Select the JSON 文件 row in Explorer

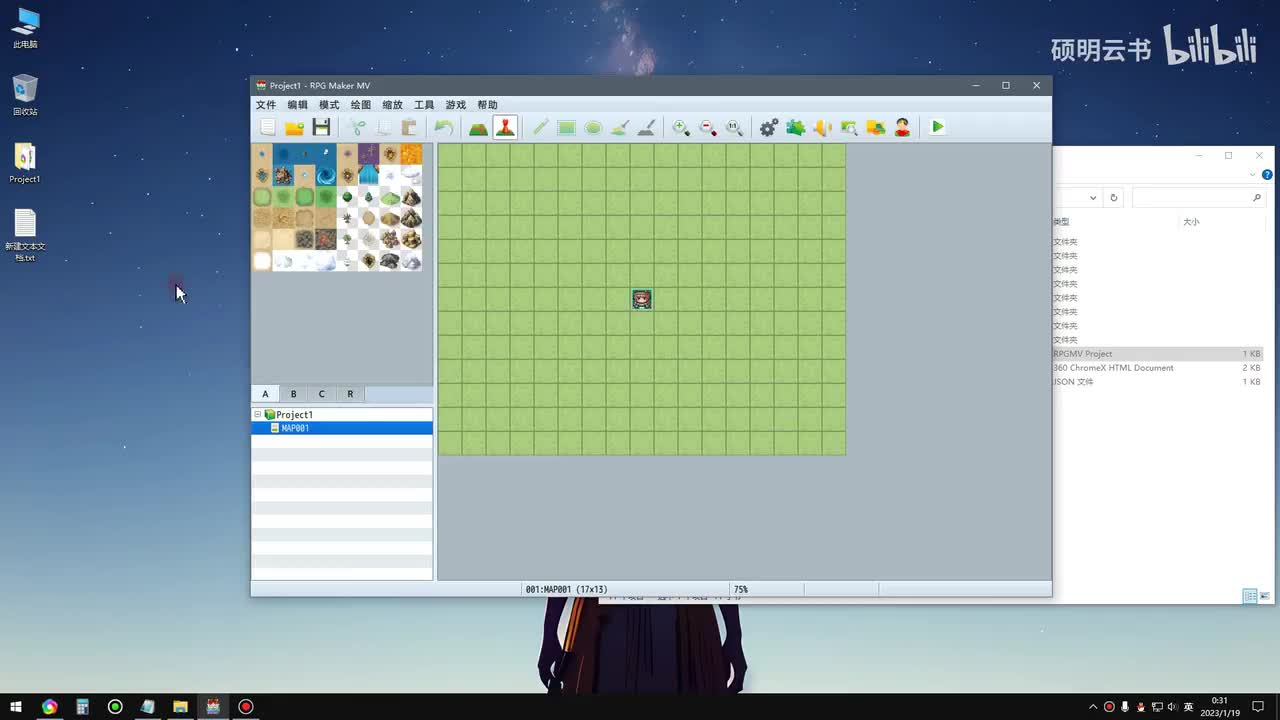point(1158,382)
